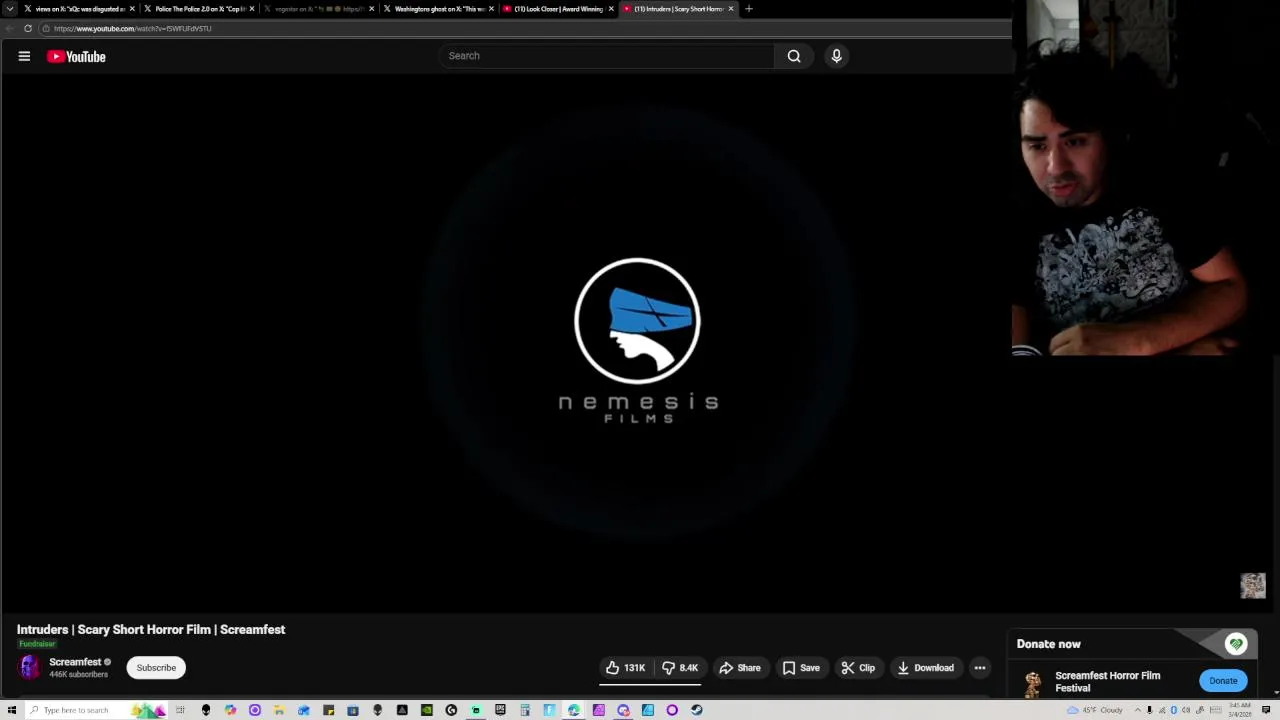This screenshot has width=1280, height=720.
Task: Click the Fundraiser label under title
Action: pos(37,644)
